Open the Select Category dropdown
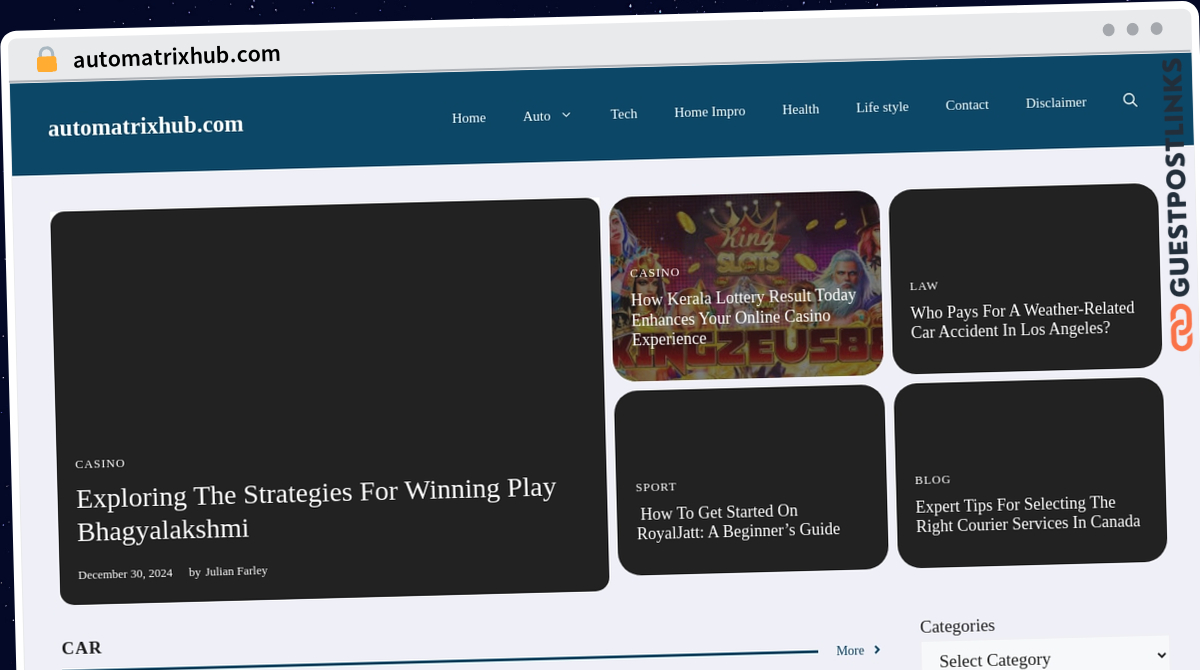1200x670 pixels. tap(1045, 657)
